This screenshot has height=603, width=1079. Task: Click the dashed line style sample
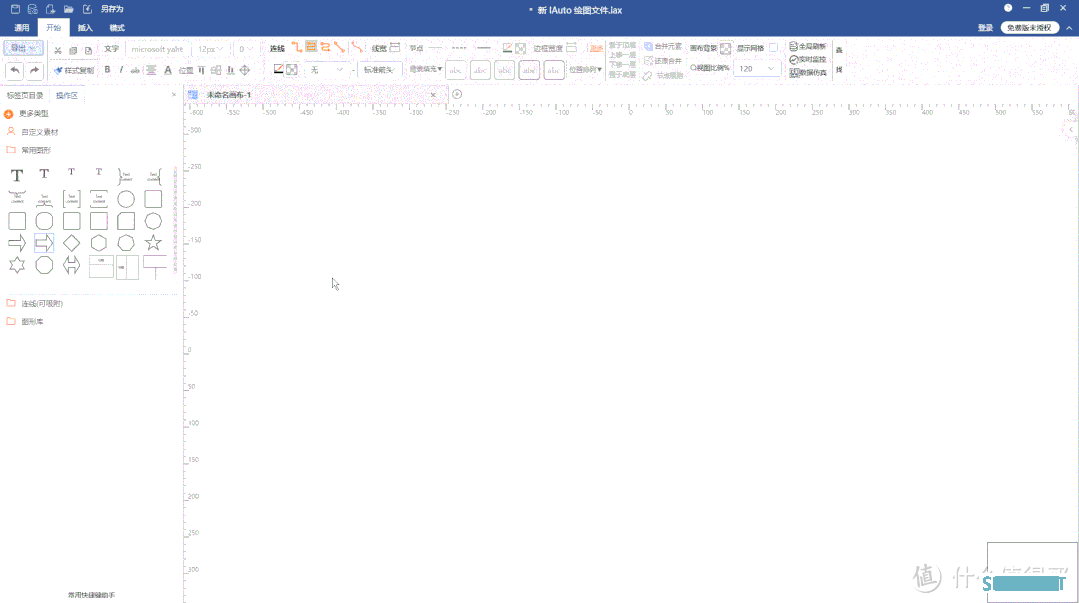(x=460, y=47)
